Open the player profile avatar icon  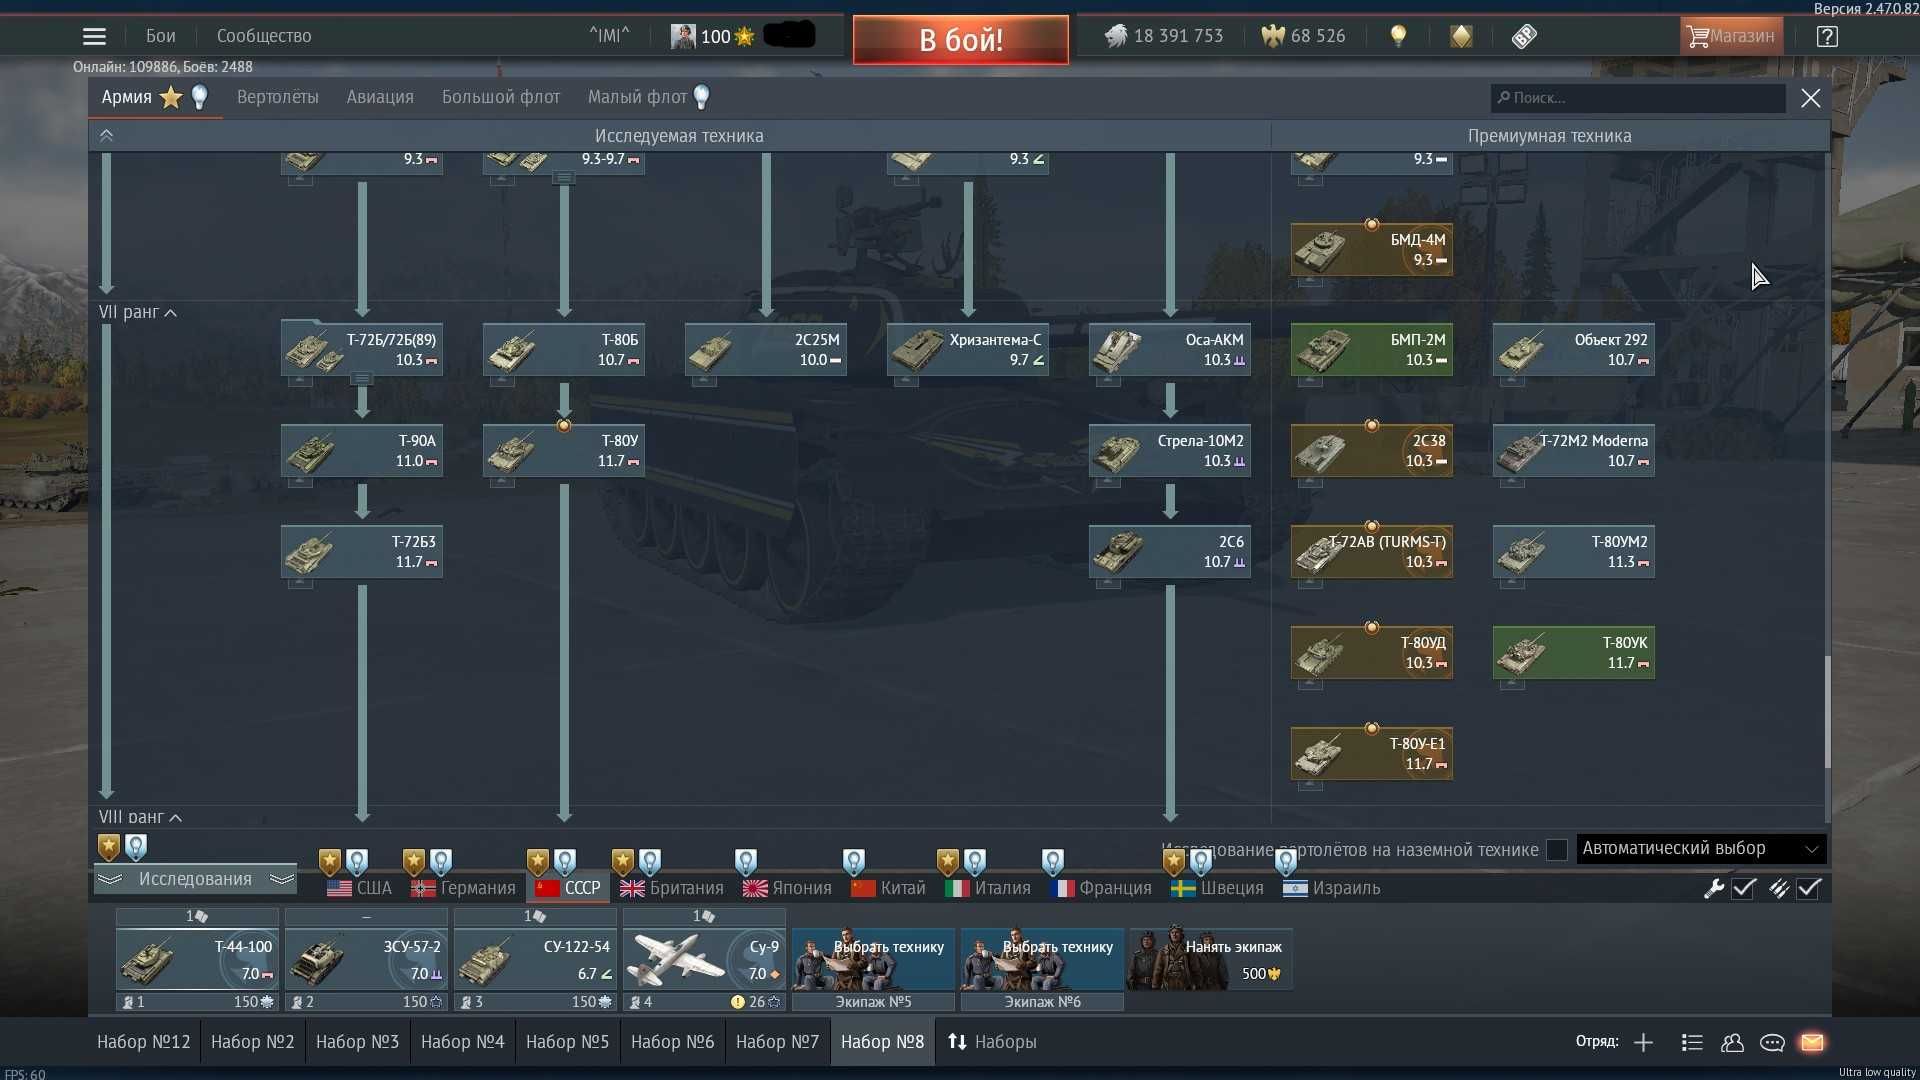[683, 37]
